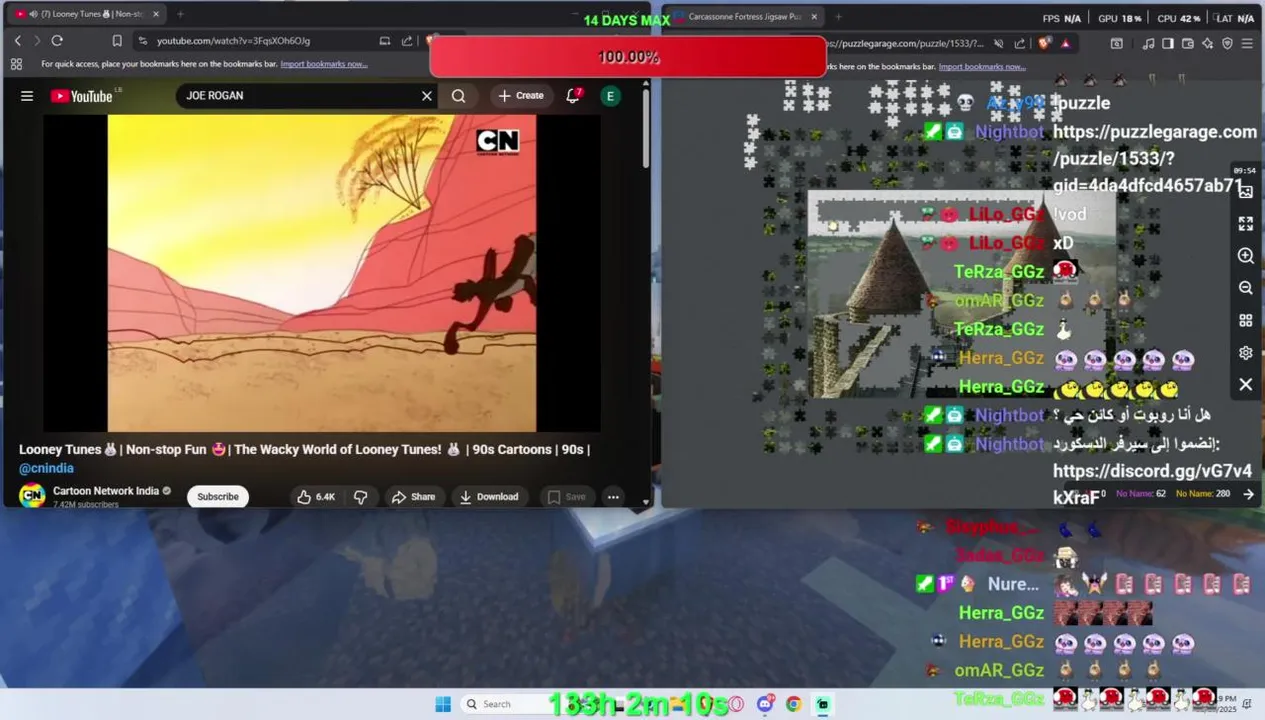Image resolution: width=1265 pixels, height=720 pixels.
Task: Open the YouTube account avatar E
Action: [x=610, y=96]
